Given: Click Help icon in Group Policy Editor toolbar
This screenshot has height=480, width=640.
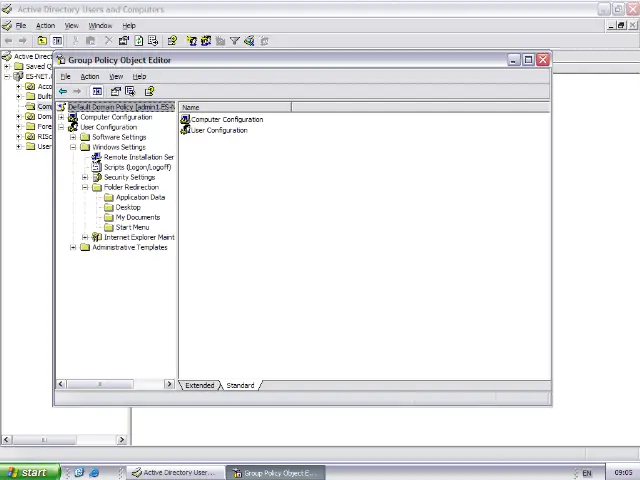Looking at the screenshot, I should 149,91.
